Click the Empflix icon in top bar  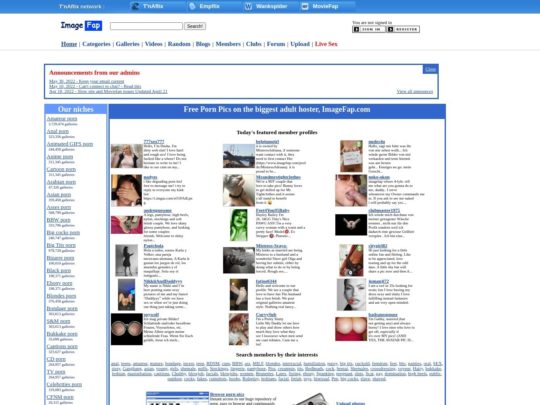click(193, 6)
